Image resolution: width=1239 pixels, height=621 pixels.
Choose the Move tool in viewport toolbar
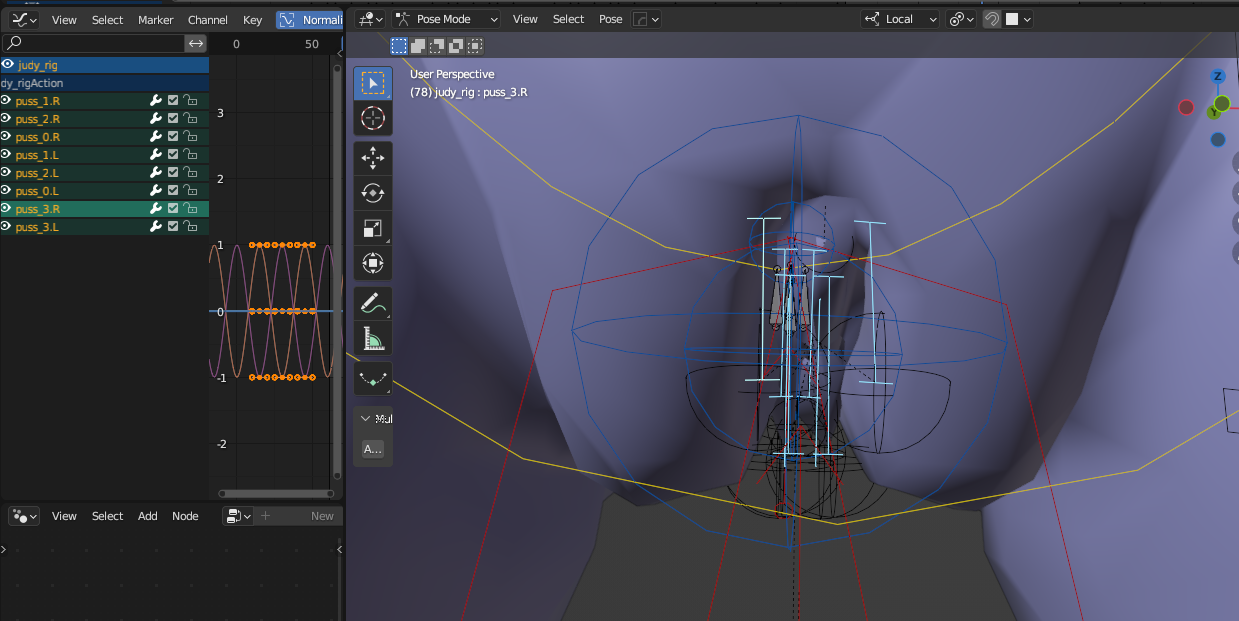373,158
